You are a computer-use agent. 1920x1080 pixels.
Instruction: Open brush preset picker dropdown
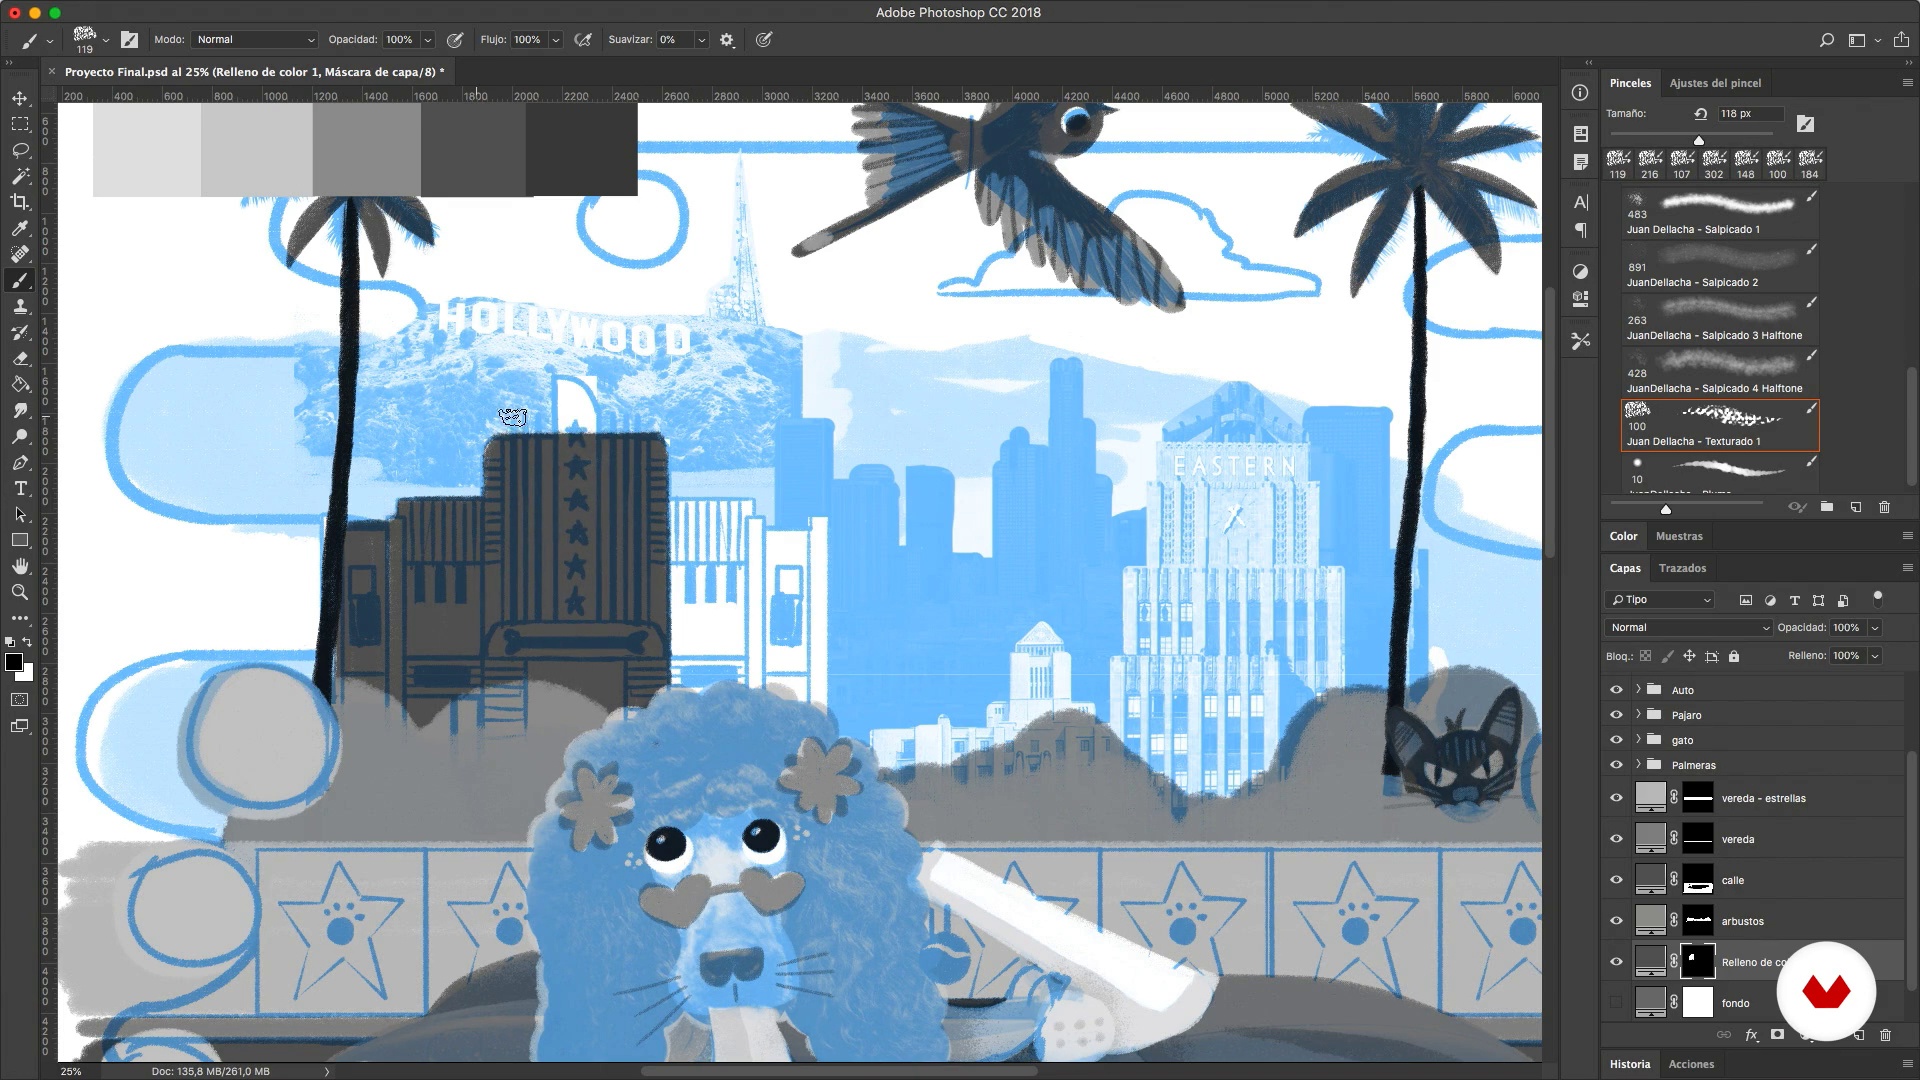(105, 41)
